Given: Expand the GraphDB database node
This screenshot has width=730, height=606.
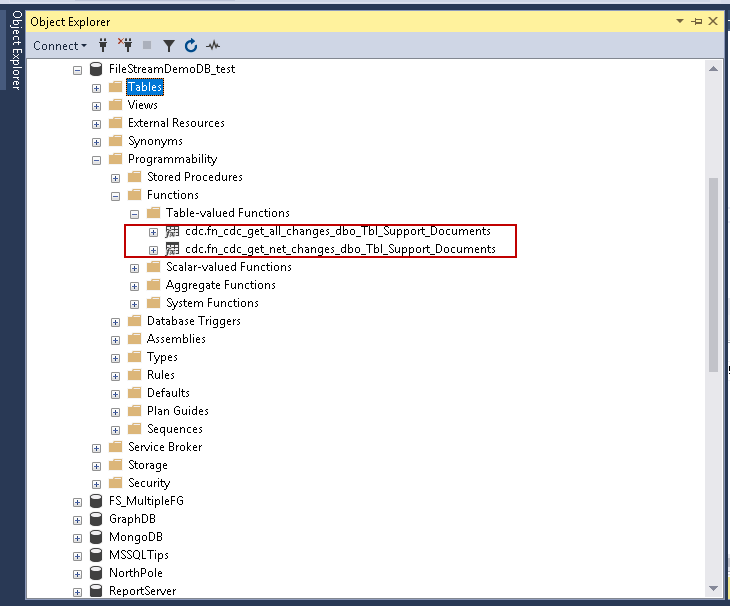Looking at the screenshot, I should (x=77, y=520).
